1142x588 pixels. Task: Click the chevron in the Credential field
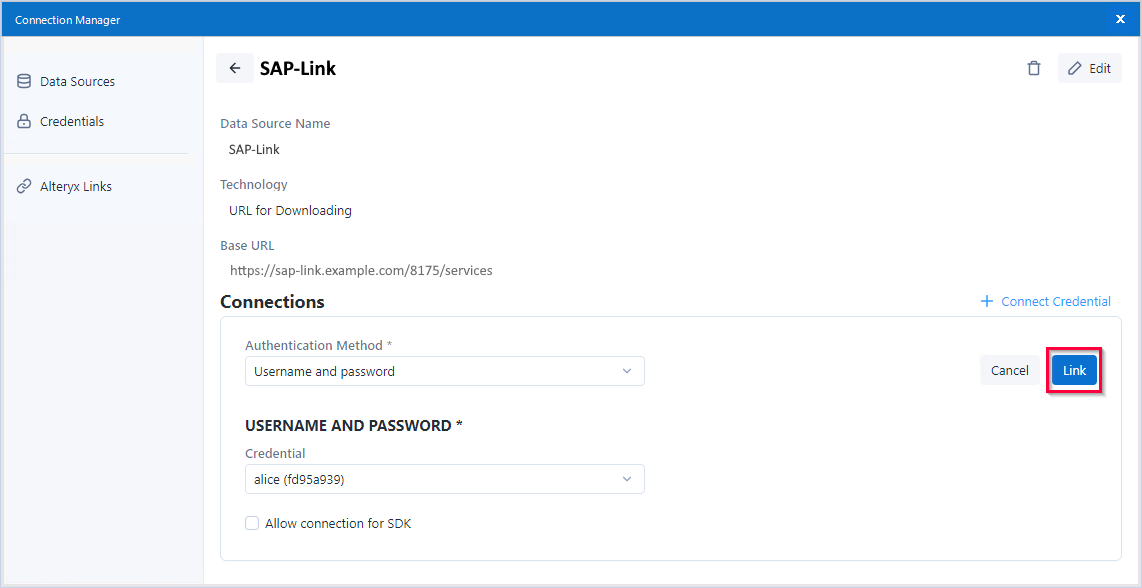pyautogui.click(x=627, y=480)
